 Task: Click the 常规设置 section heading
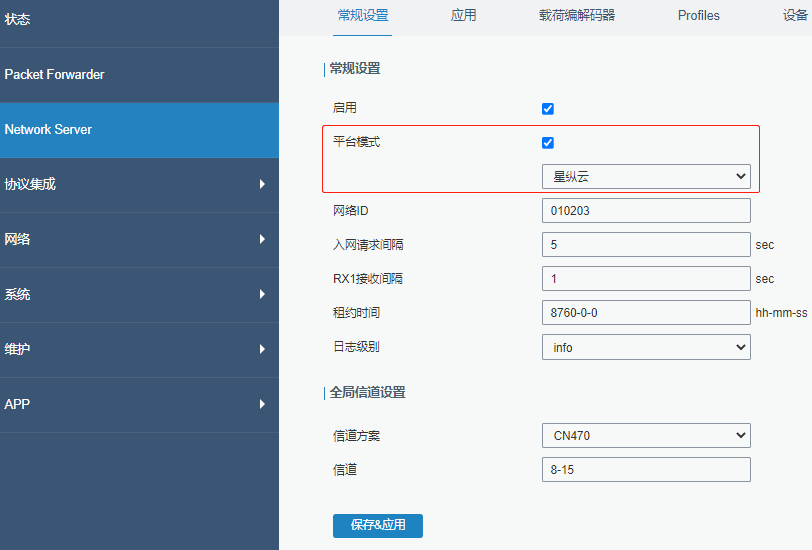[x=355, y=68]
